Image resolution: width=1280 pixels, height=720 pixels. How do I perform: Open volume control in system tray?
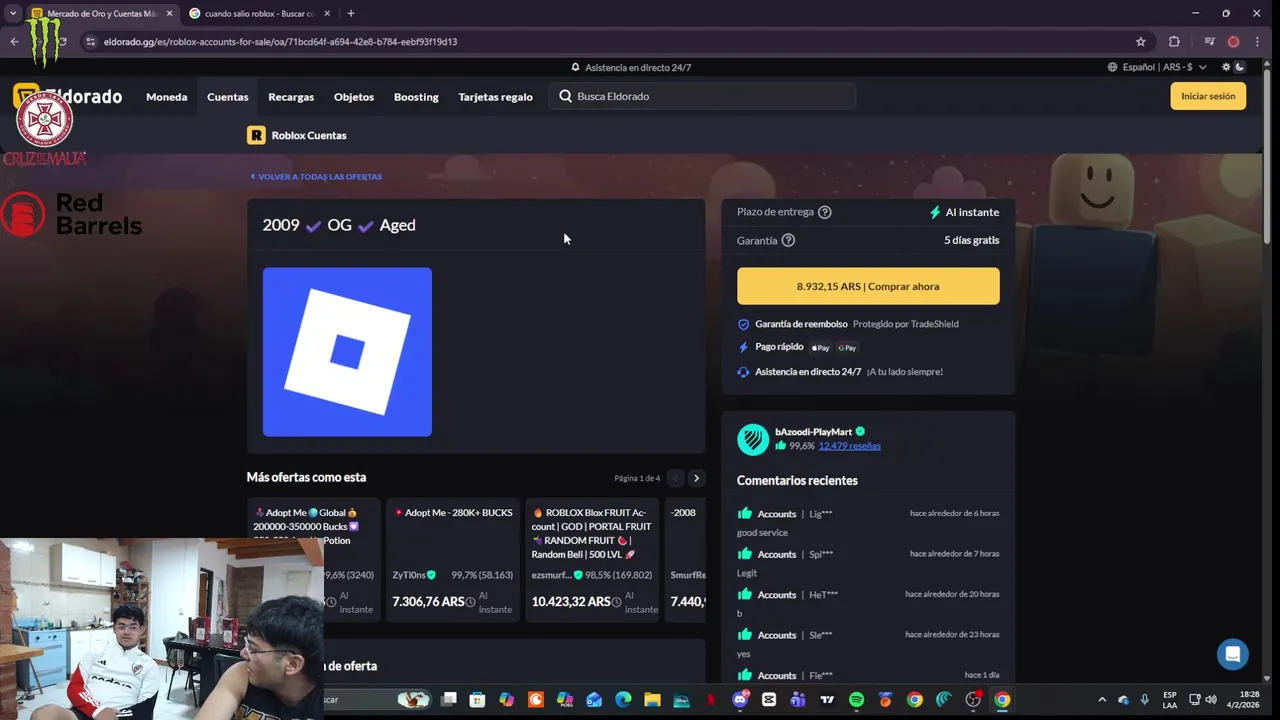pos(1211,700)
